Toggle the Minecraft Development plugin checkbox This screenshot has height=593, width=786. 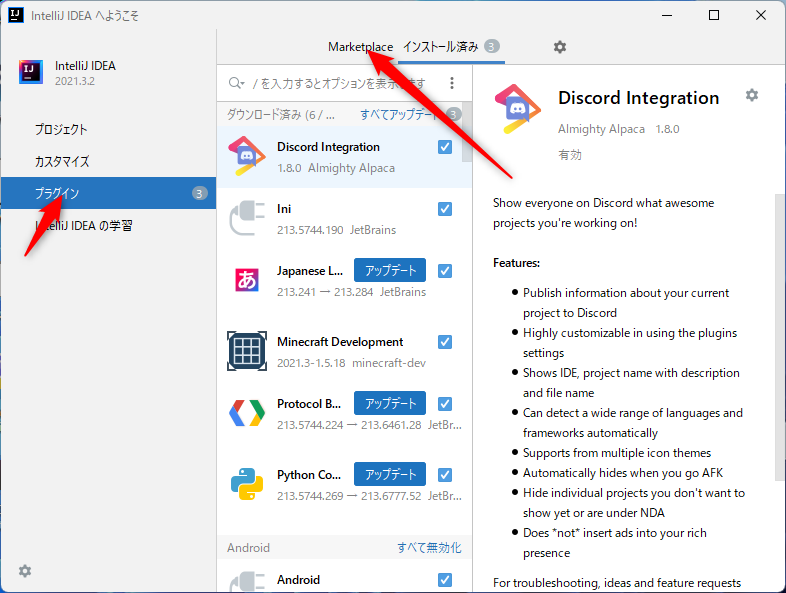point(445,342)
